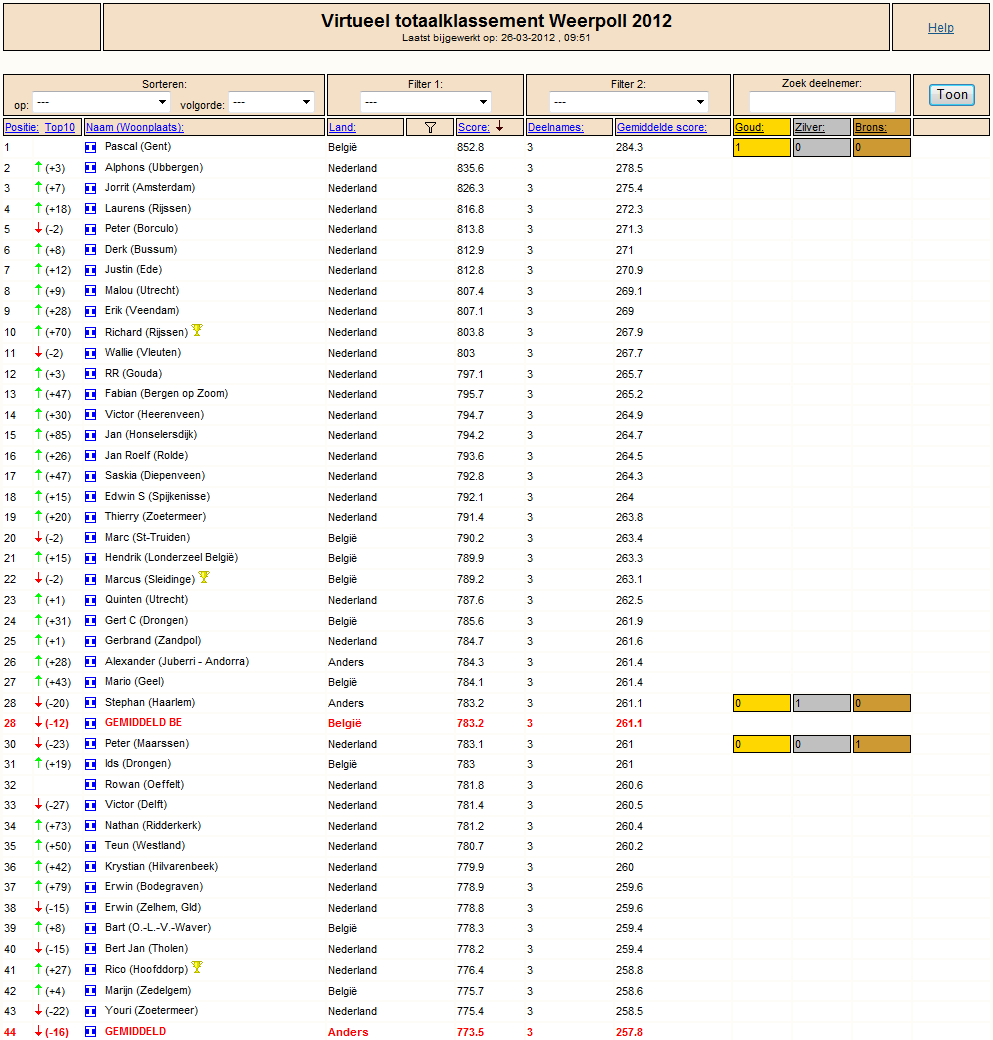993x1040 pixels.
Task: Click the name 'Hendrik (Londerzeel België)'
Action: pyautogui.click(x=171, y=558)
